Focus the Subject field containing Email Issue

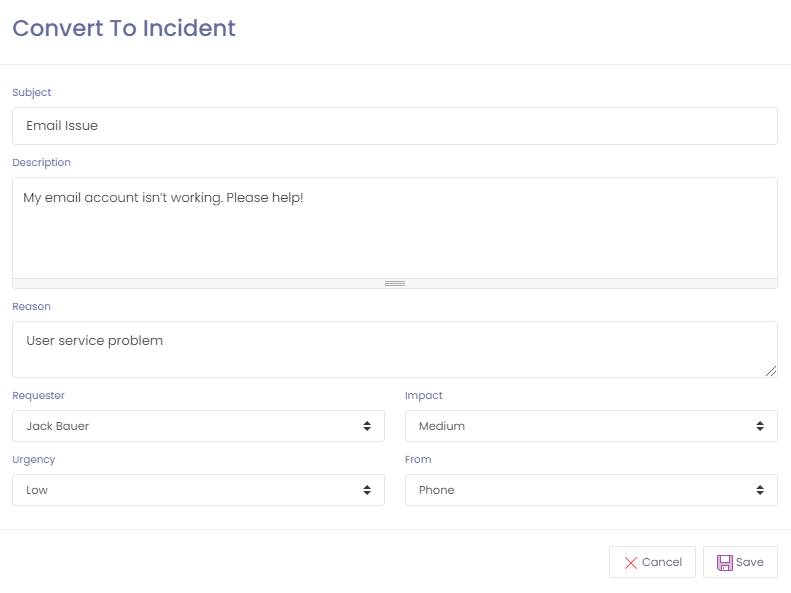(395, 126)
